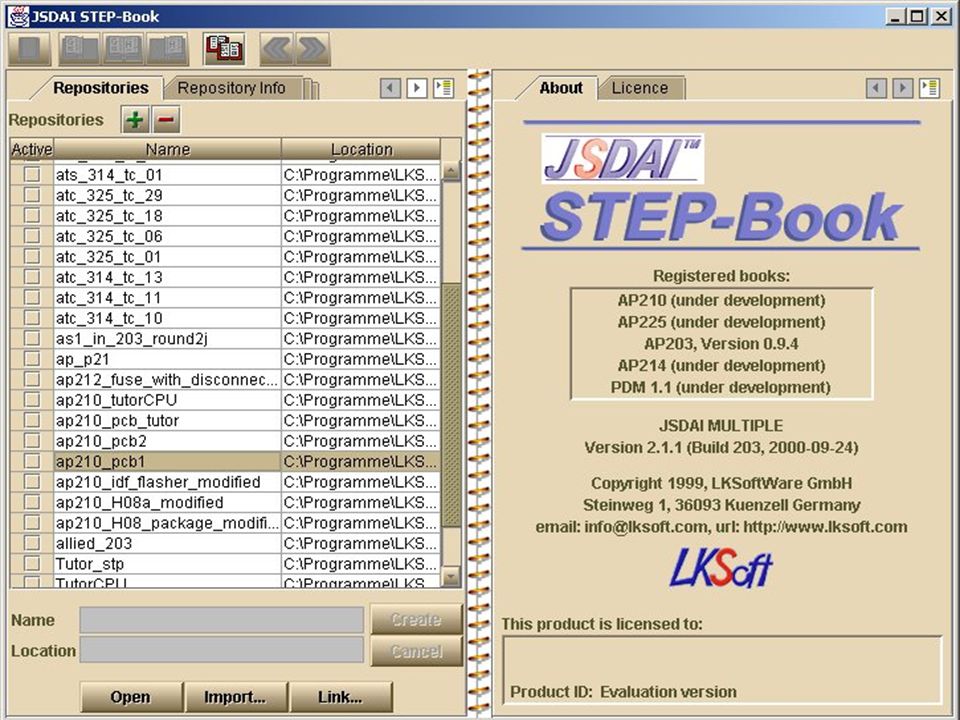
Task: Maximize the JSDAI STEP-Book window
Action: [918, 17]
